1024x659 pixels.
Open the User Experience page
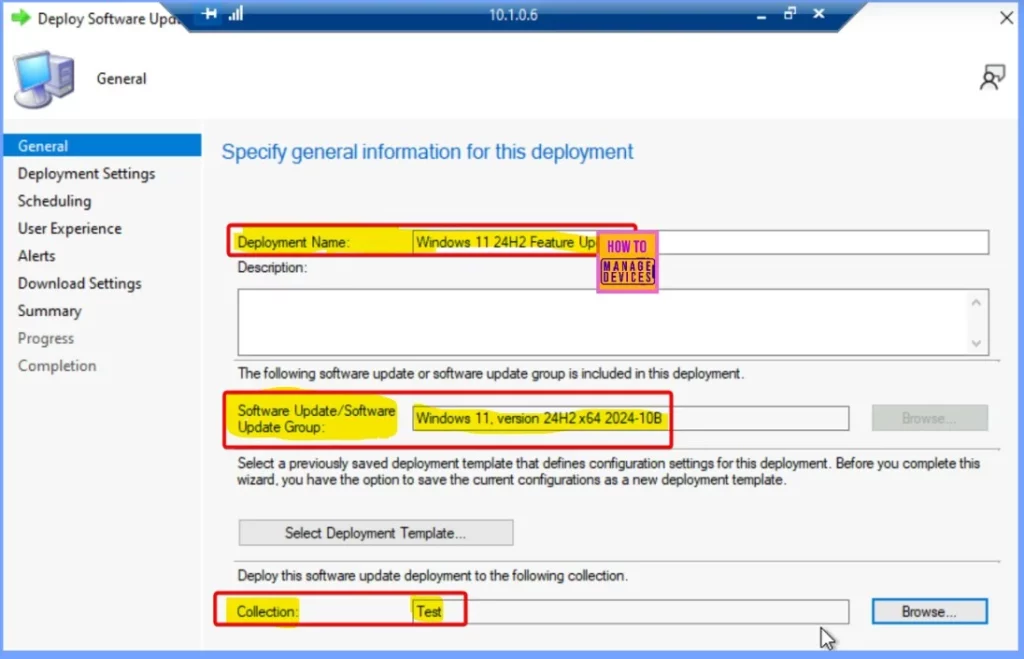(x=69, y=229)
